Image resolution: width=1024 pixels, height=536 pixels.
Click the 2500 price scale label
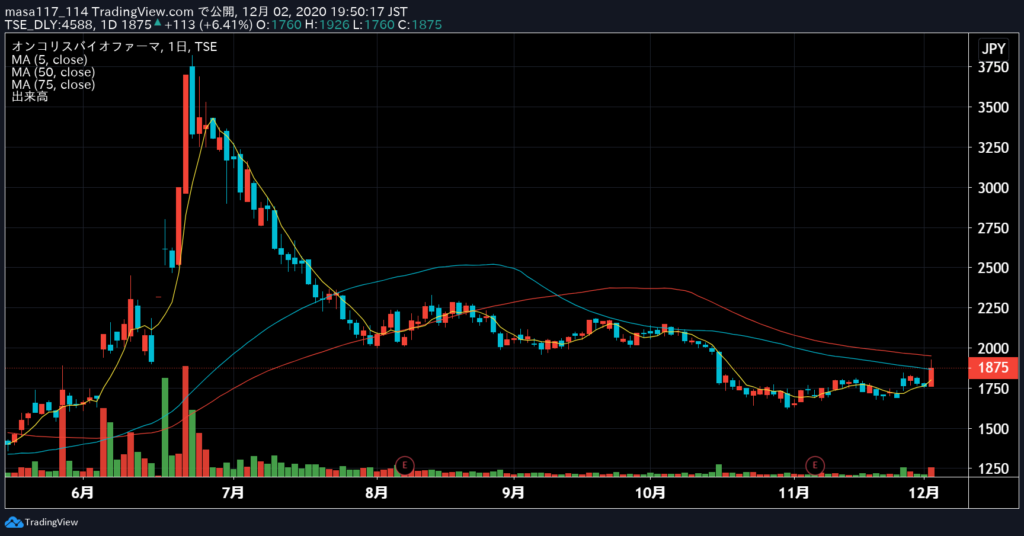coord(993,268)
